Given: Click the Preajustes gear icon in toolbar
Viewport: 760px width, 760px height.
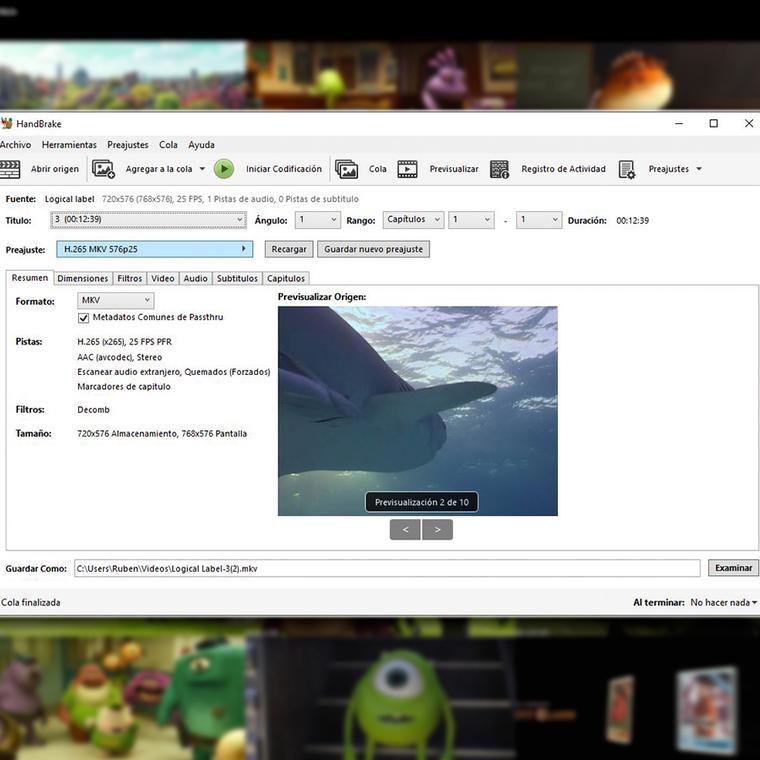Looking at the screenshot, I should coord(627,169).
